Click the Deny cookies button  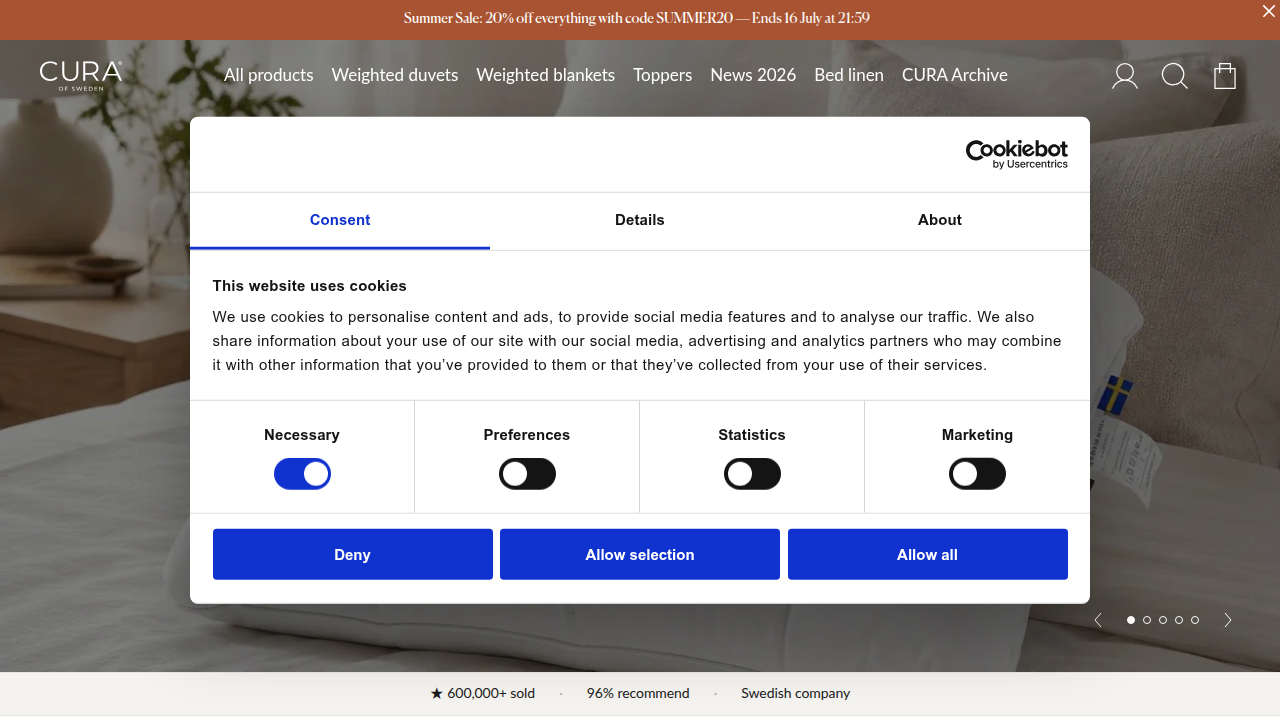tap(353, 554)
